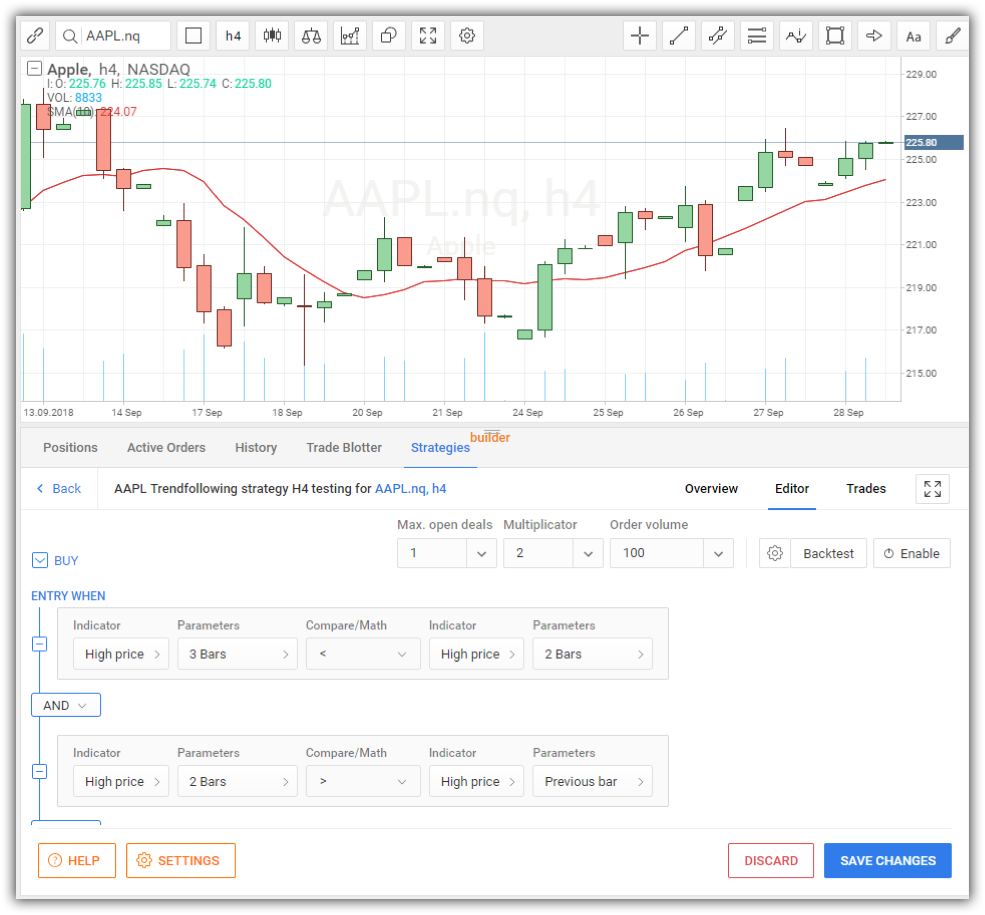Open the Order volume dropdown

[x=671, y=553]
